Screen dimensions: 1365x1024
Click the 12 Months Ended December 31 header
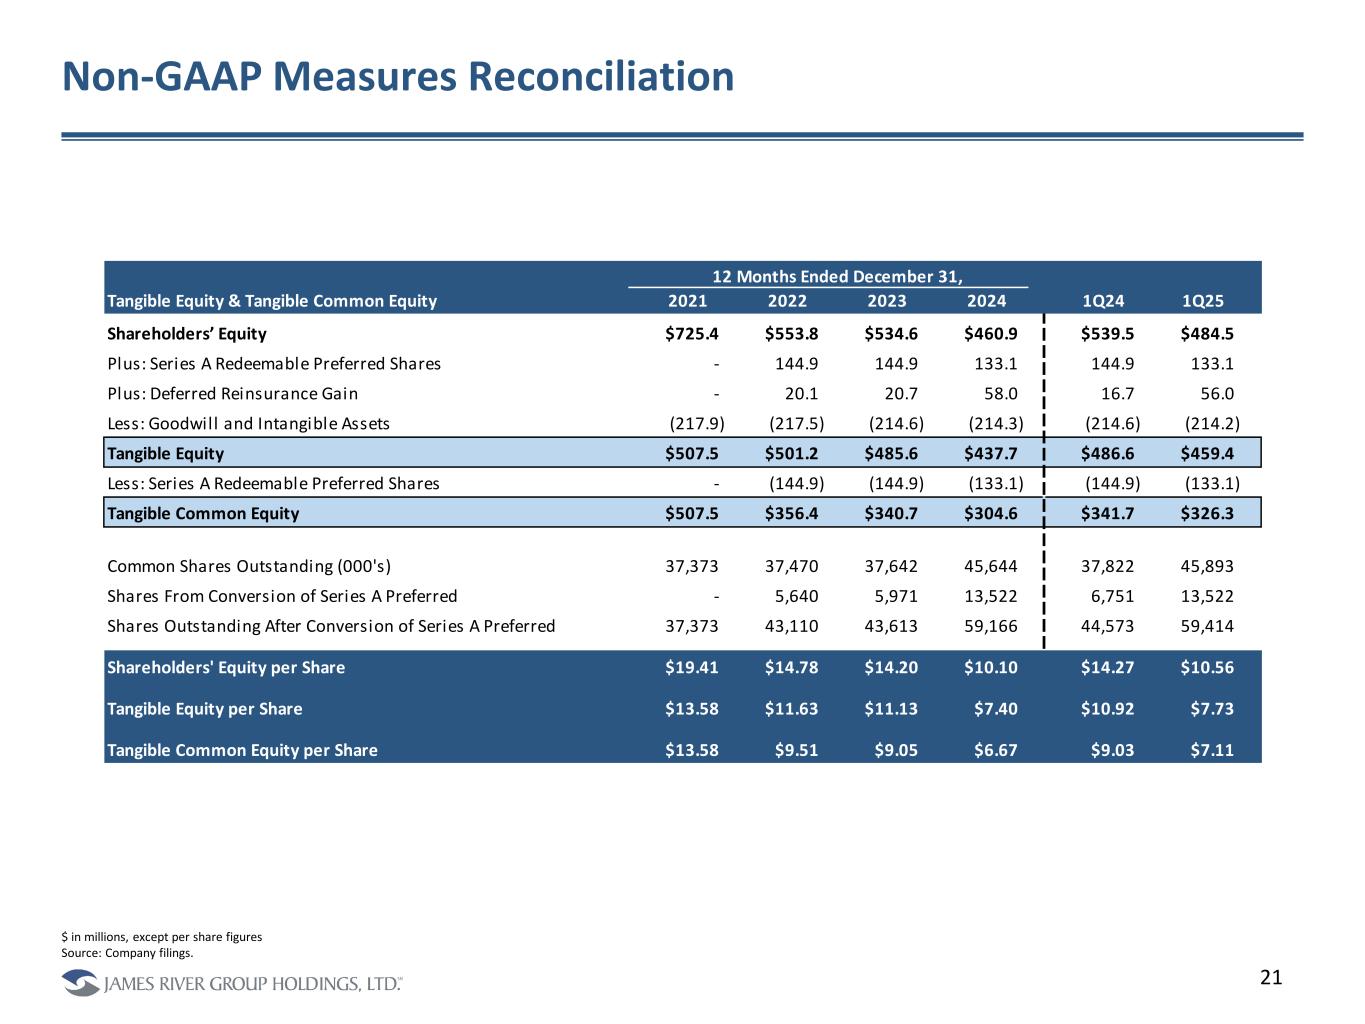coord(836,276)
